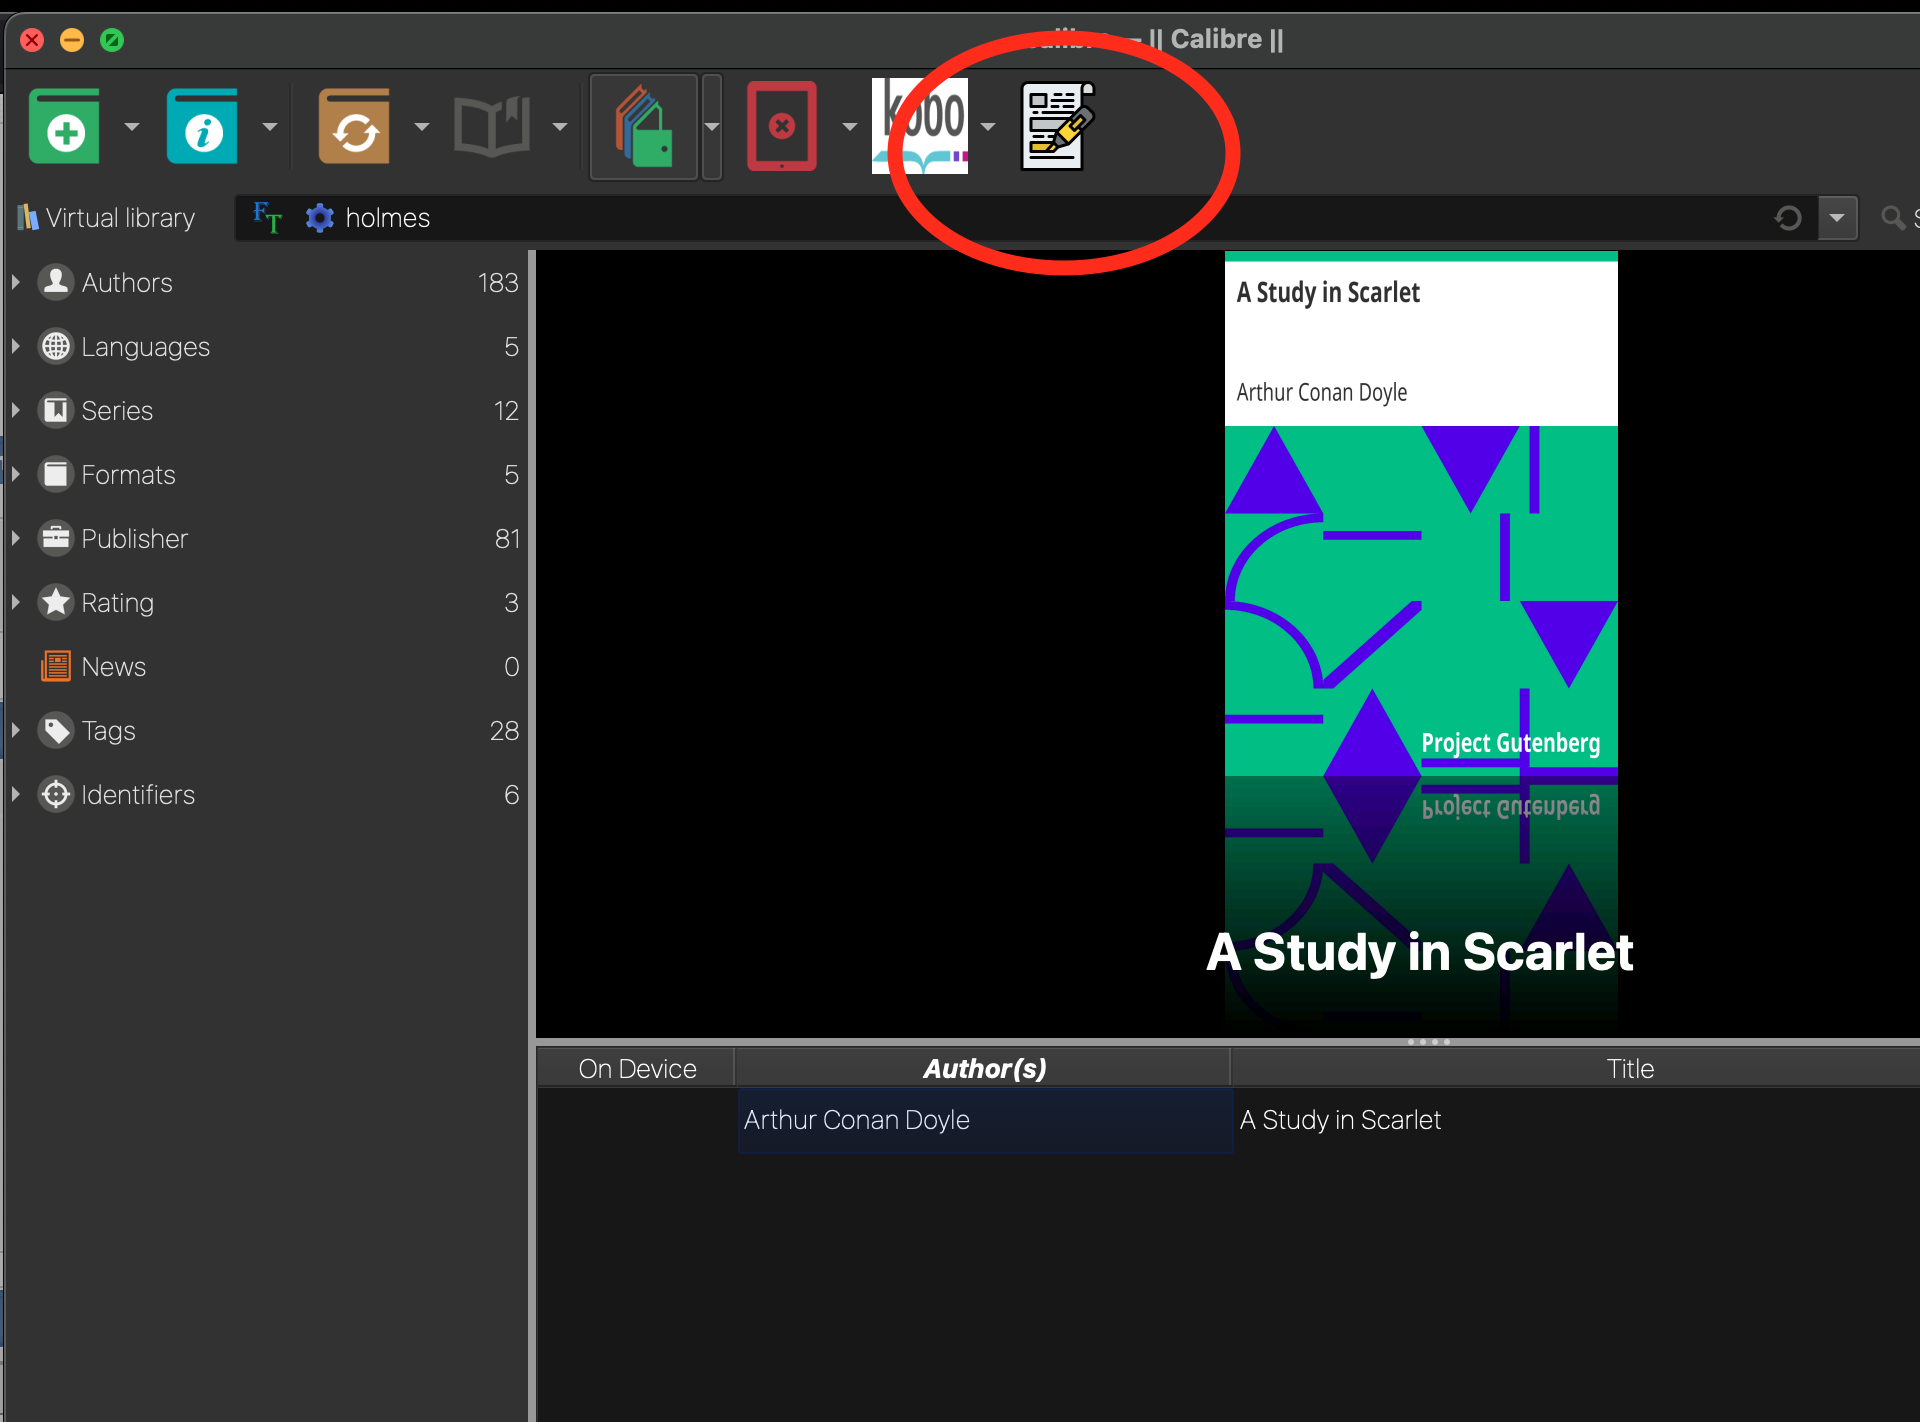Screen dimensions: 1920x1422
Task: Open the advanced search gear icon
Action: tap(319, 218)
